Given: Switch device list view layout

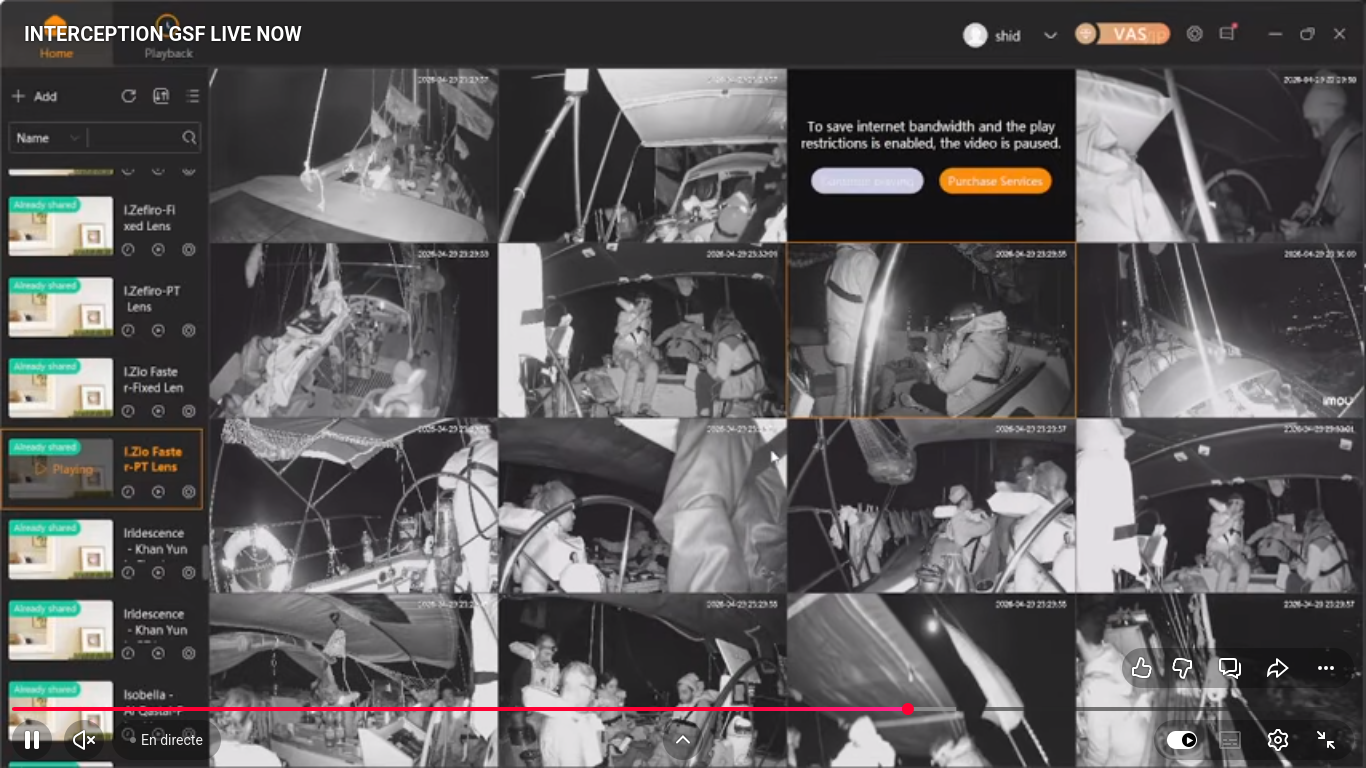Looking at the screenshot, I should (x=192, y=96).
